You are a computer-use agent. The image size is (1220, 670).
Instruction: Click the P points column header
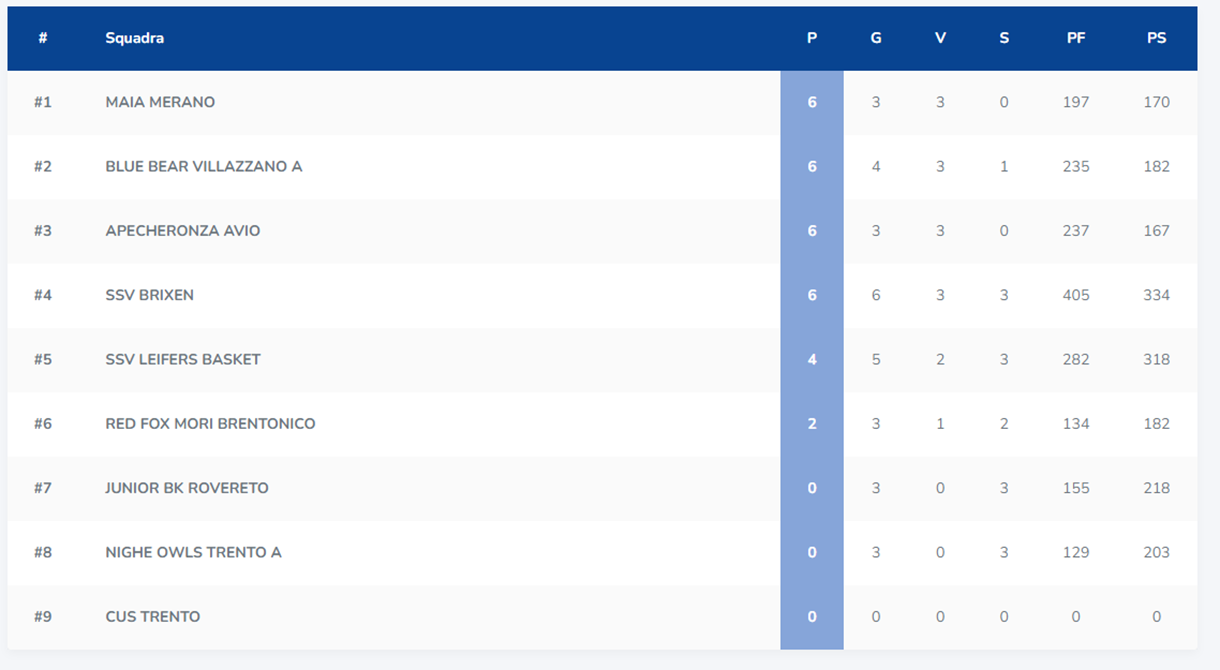pyautogui.click(x=812, y=38)
